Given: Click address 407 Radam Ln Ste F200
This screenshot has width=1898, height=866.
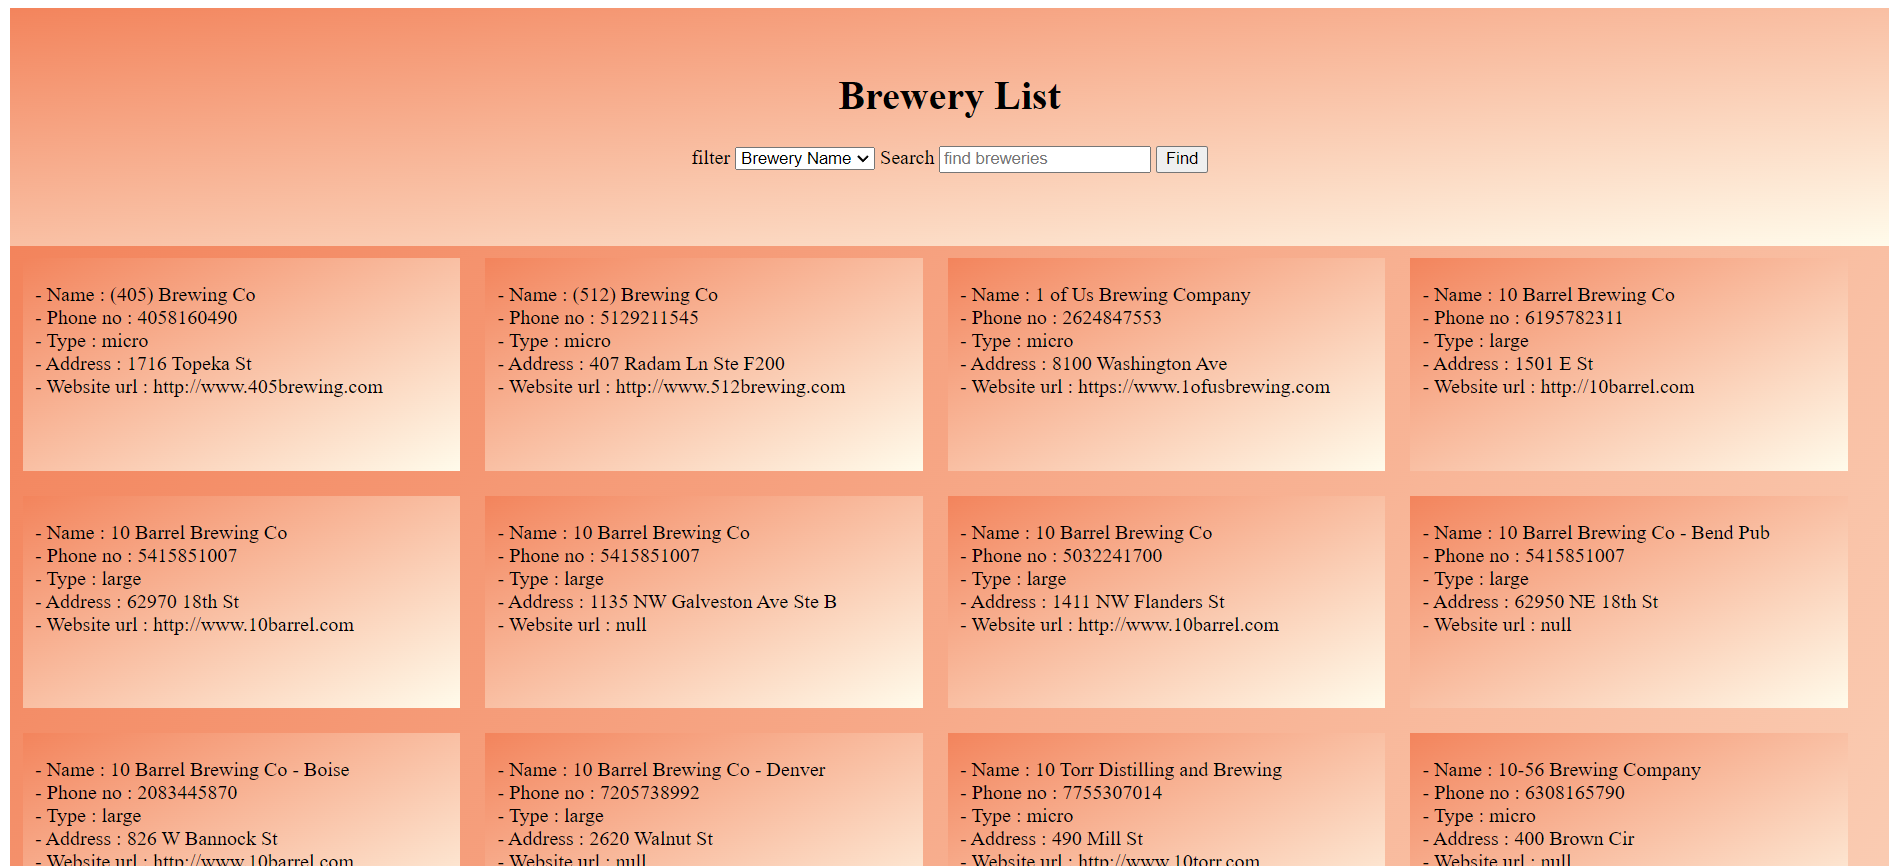Looking at the screenshot, I should [687, 364].
